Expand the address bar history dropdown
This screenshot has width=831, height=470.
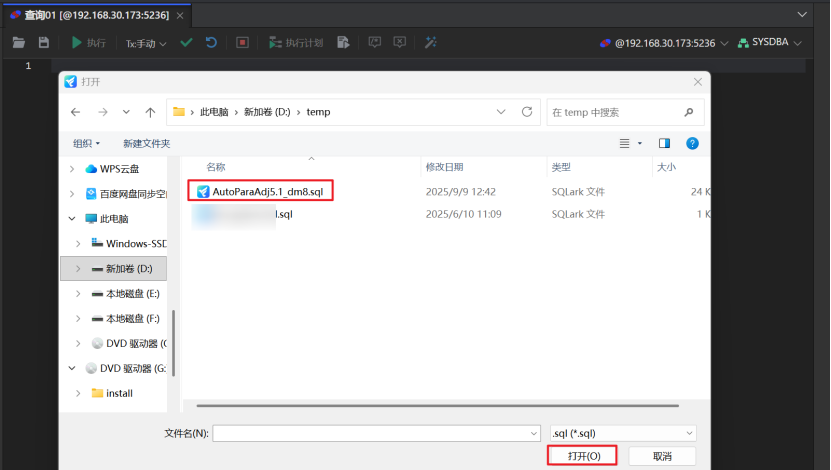click(x=501, y=112)
